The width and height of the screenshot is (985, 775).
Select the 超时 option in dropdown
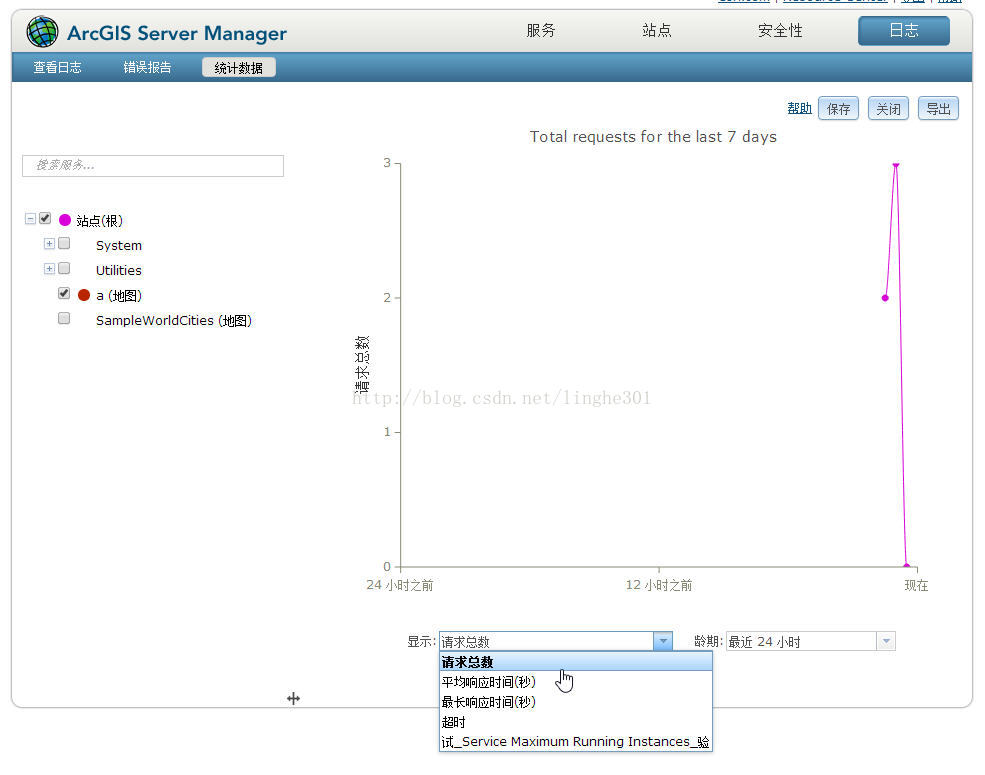[454, 722]
